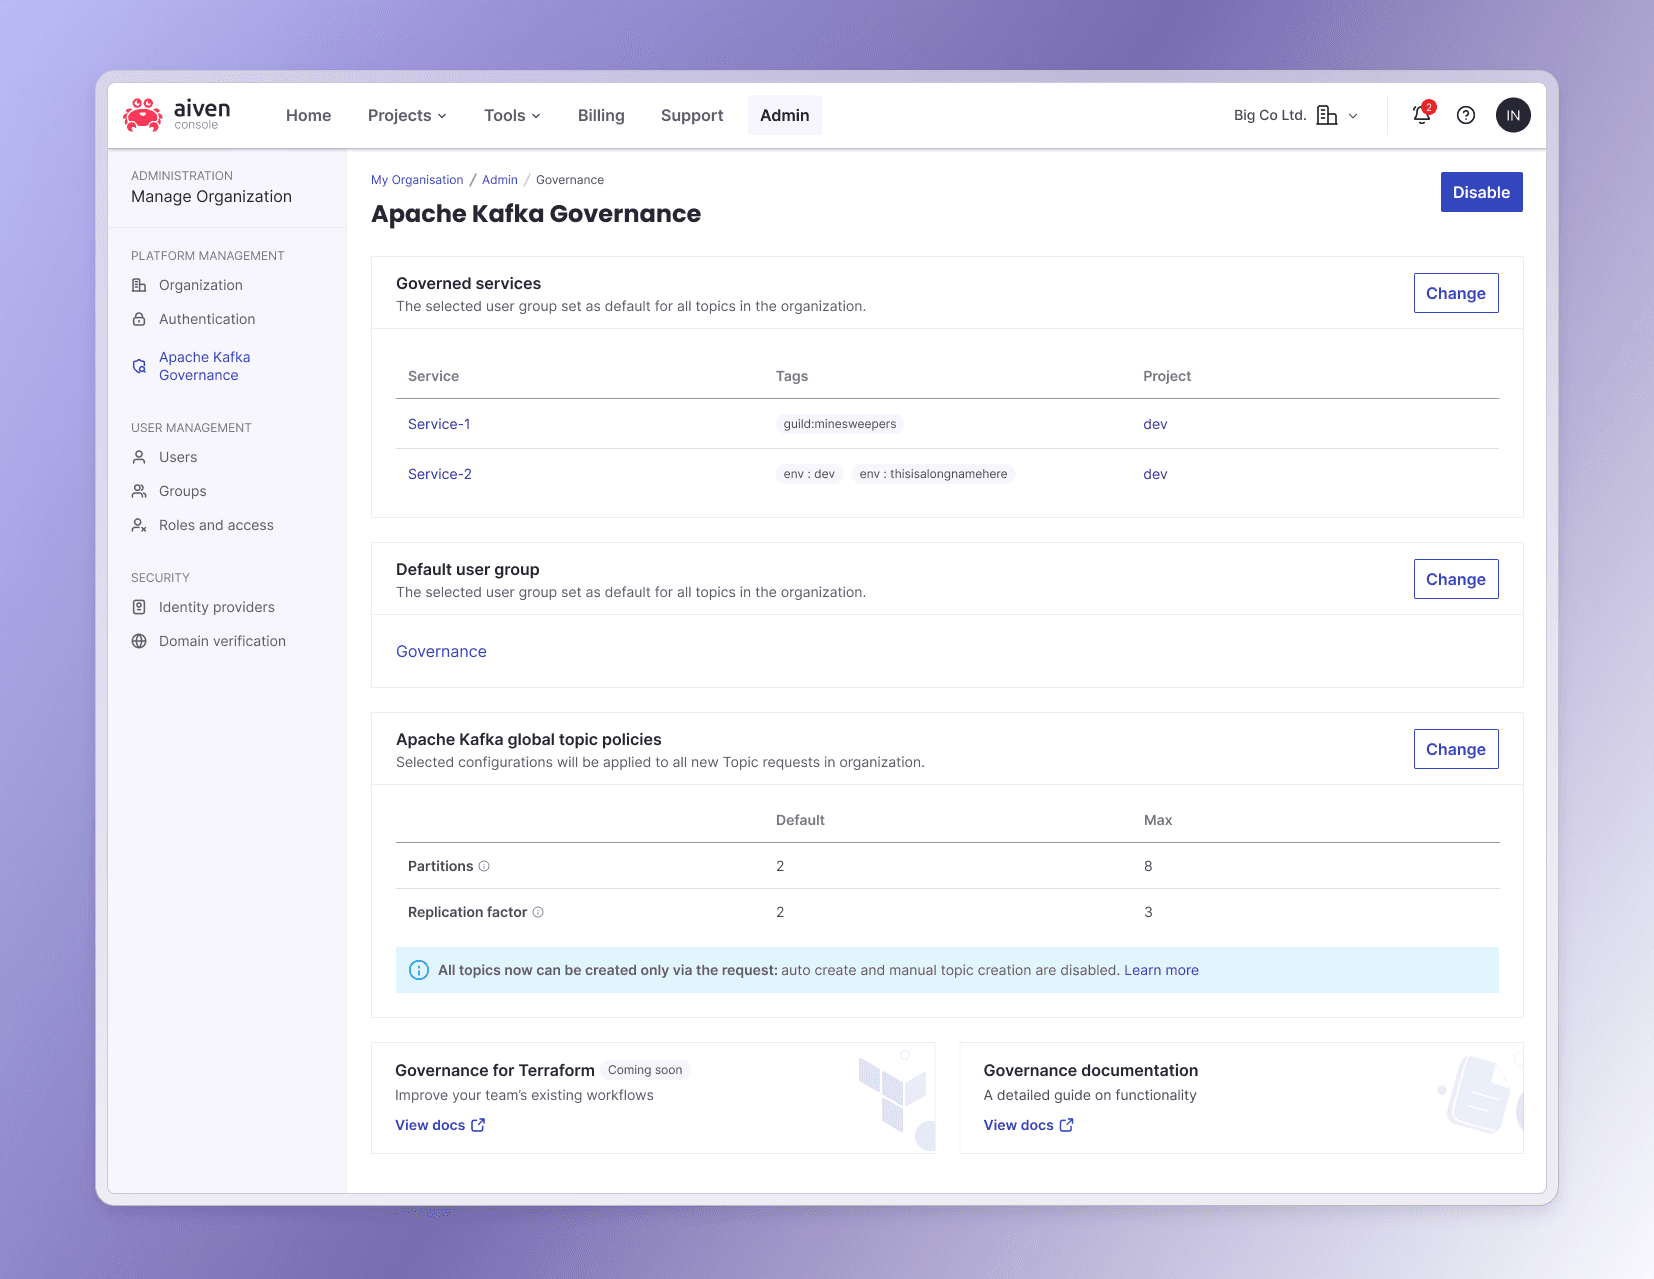Open the organization switcher chevron
Image resolution: width=1654 pixels, height=1279 pixels.
click(1353, 116)
